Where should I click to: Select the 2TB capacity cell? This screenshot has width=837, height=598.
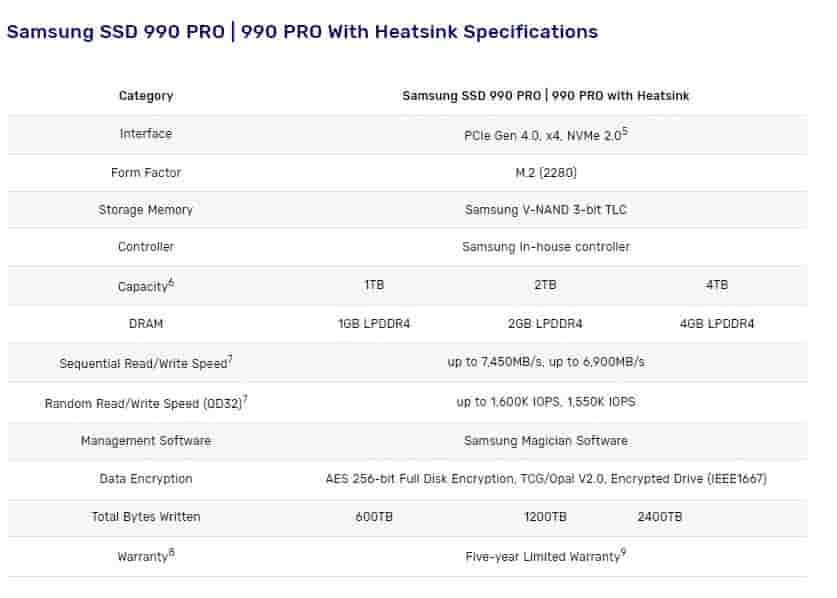pos(545,285)
